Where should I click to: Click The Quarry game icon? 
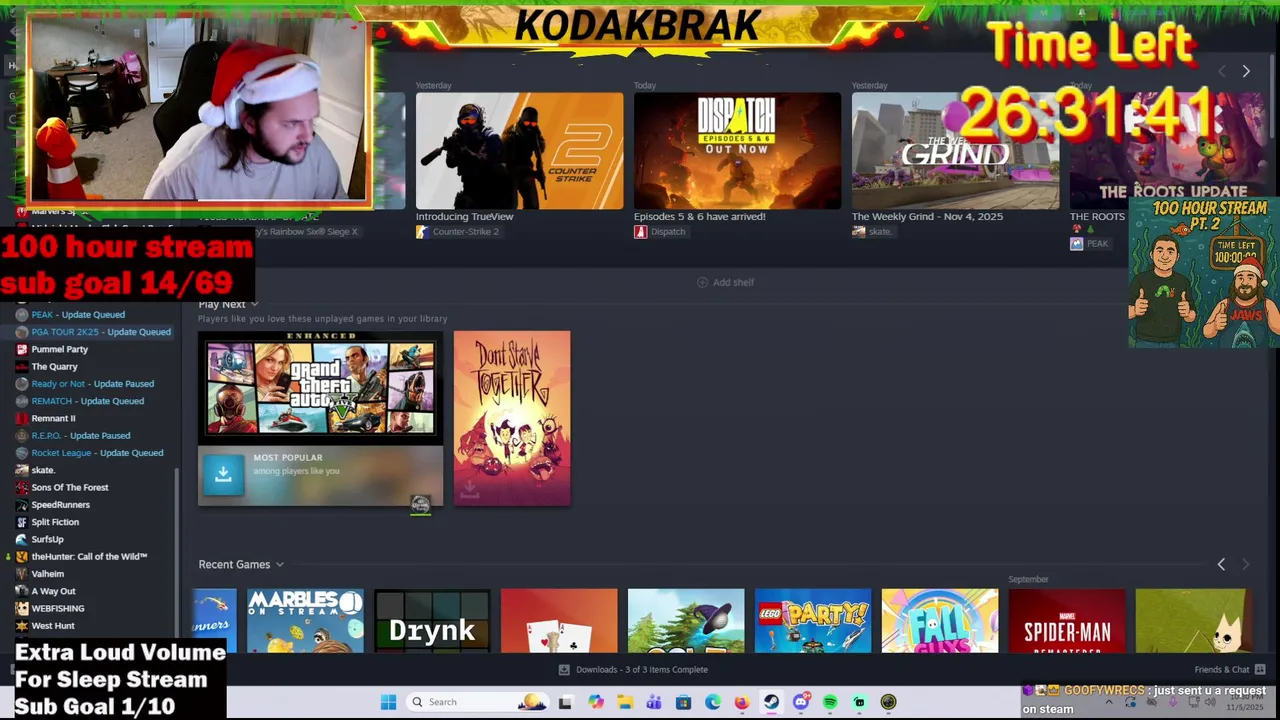tap(22, 367)
